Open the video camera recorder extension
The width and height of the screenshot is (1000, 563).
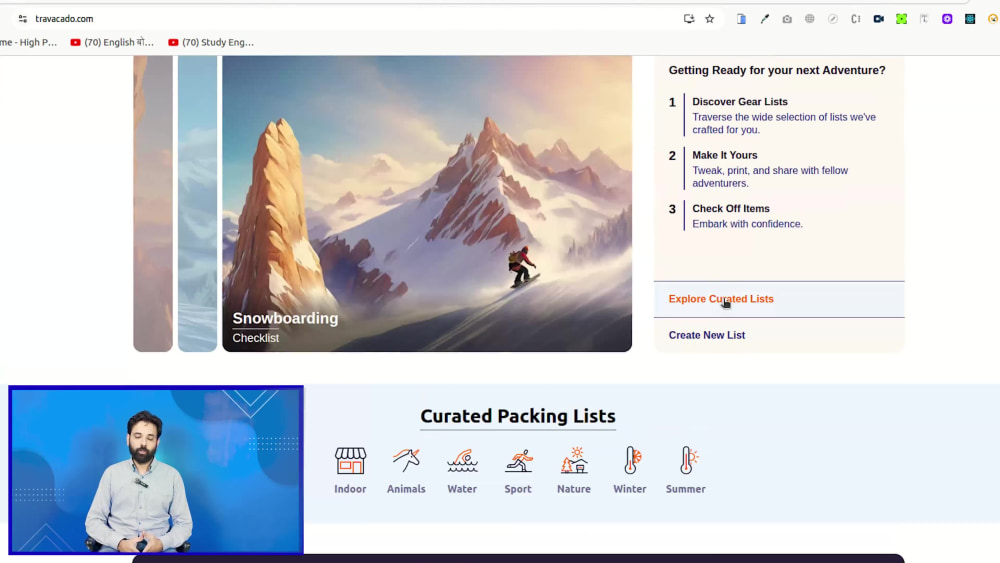click(x=879, y=19)
